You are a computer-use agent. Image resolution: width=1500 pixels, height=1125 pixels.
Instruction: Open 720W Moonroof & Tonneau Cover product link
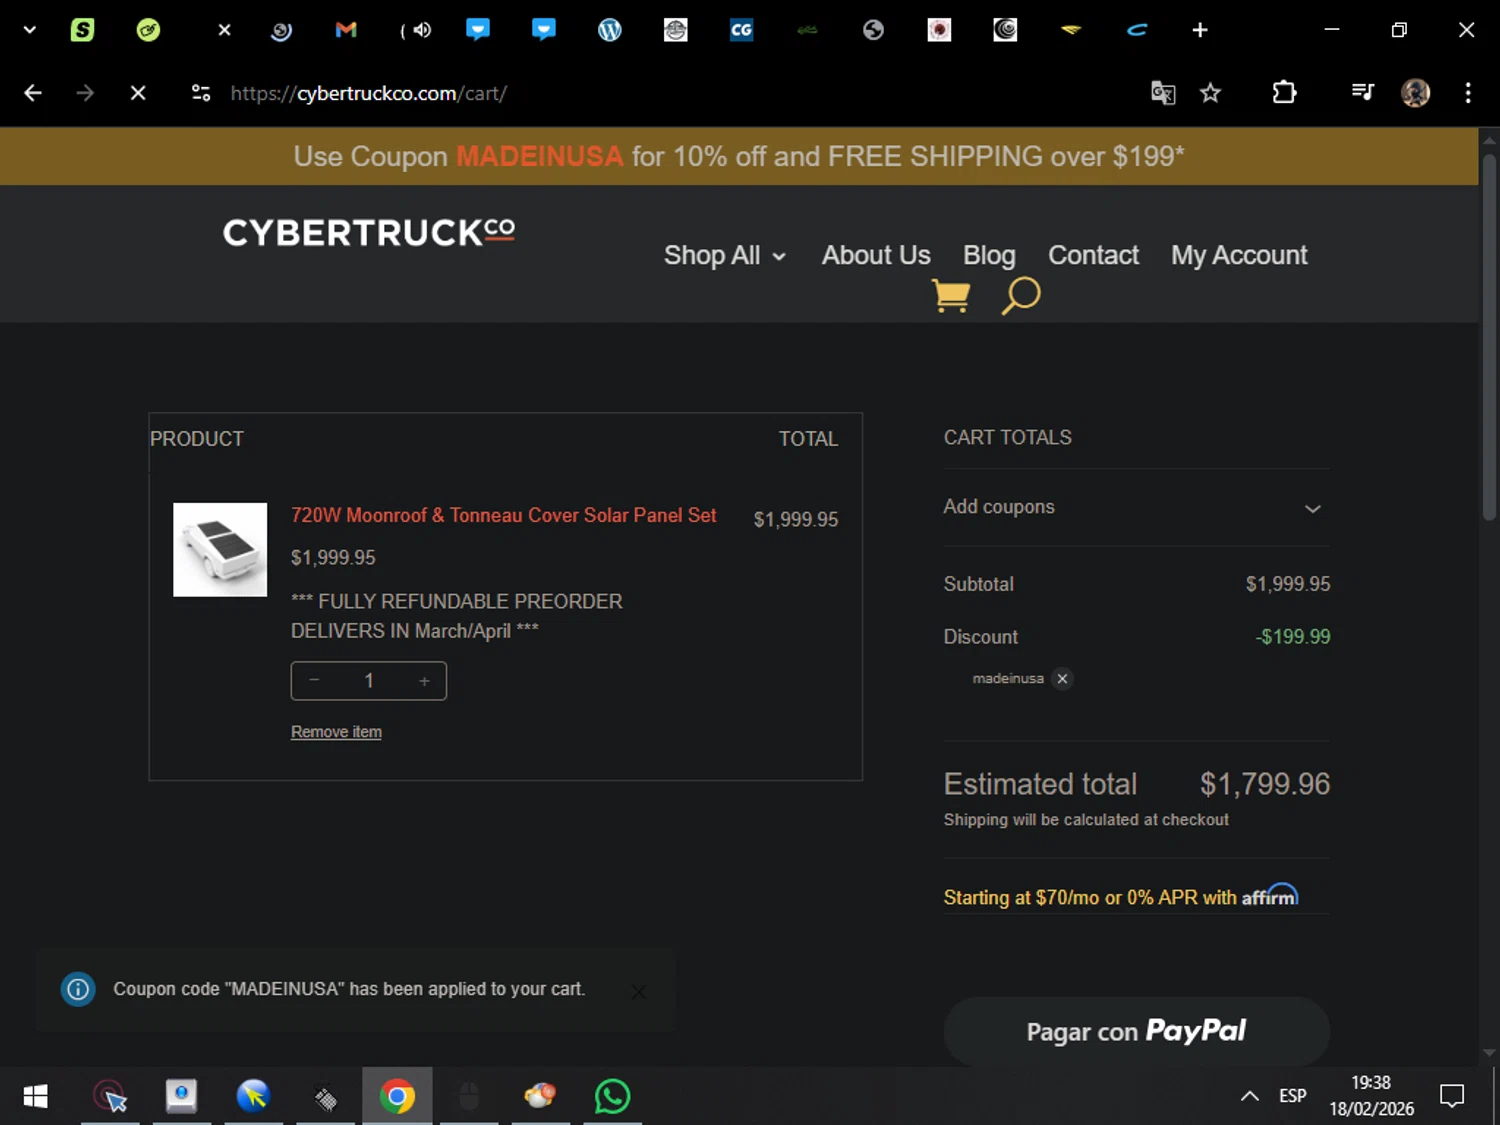(503, 515)
